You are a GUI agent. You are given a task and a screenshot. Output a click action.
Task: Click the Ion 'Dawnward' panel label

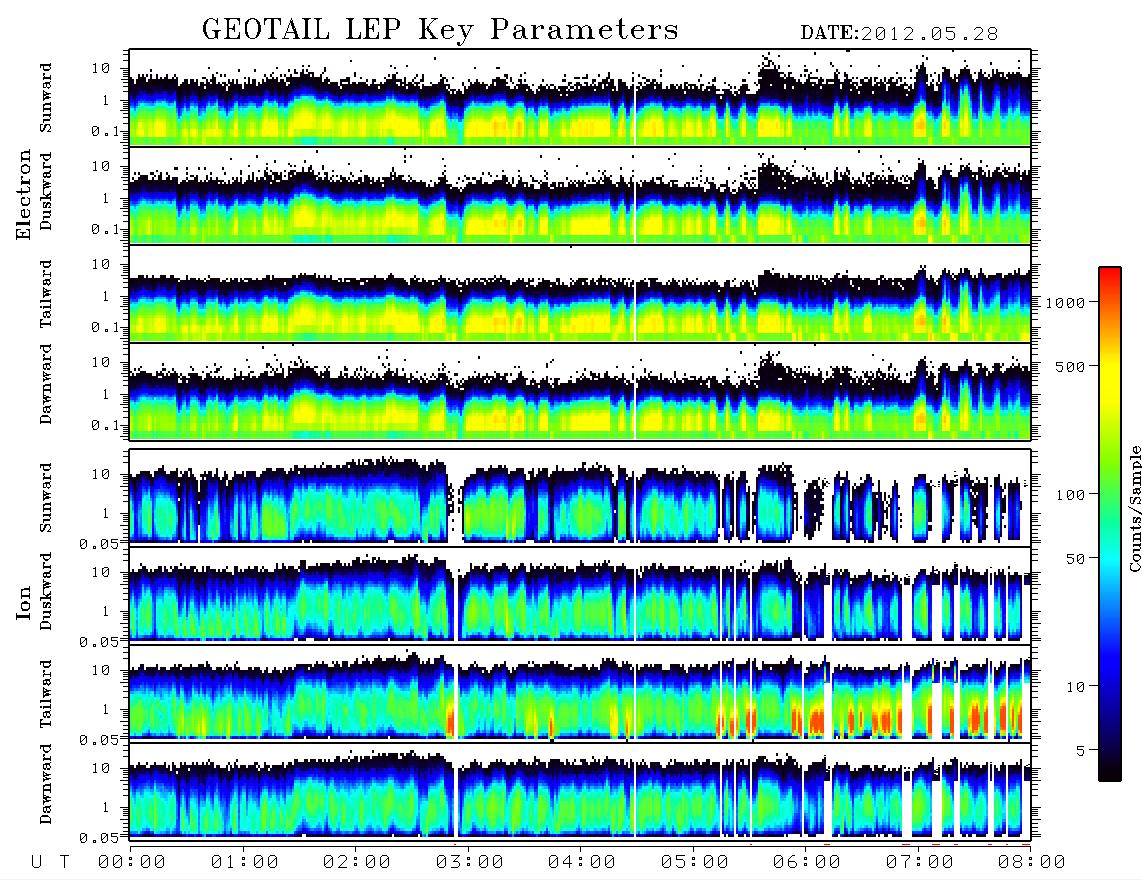coord(46,783)
